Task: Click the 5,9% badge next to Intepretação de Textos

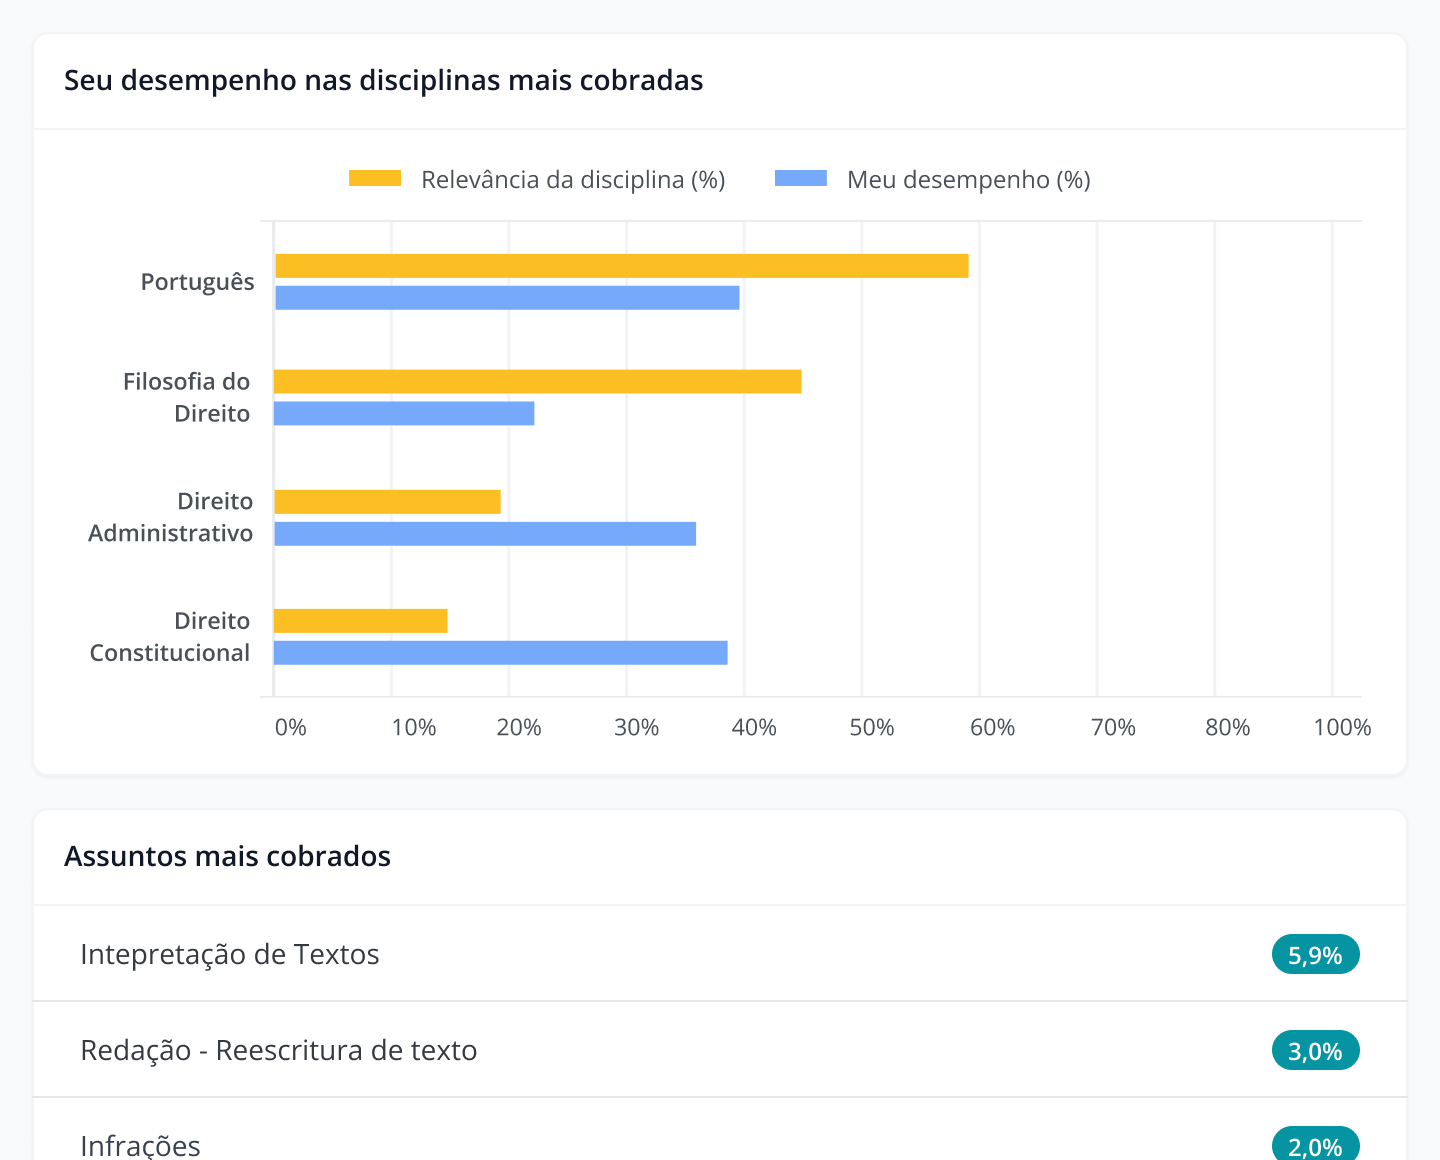Action: pyautogui.click(x=1315, y=954)
